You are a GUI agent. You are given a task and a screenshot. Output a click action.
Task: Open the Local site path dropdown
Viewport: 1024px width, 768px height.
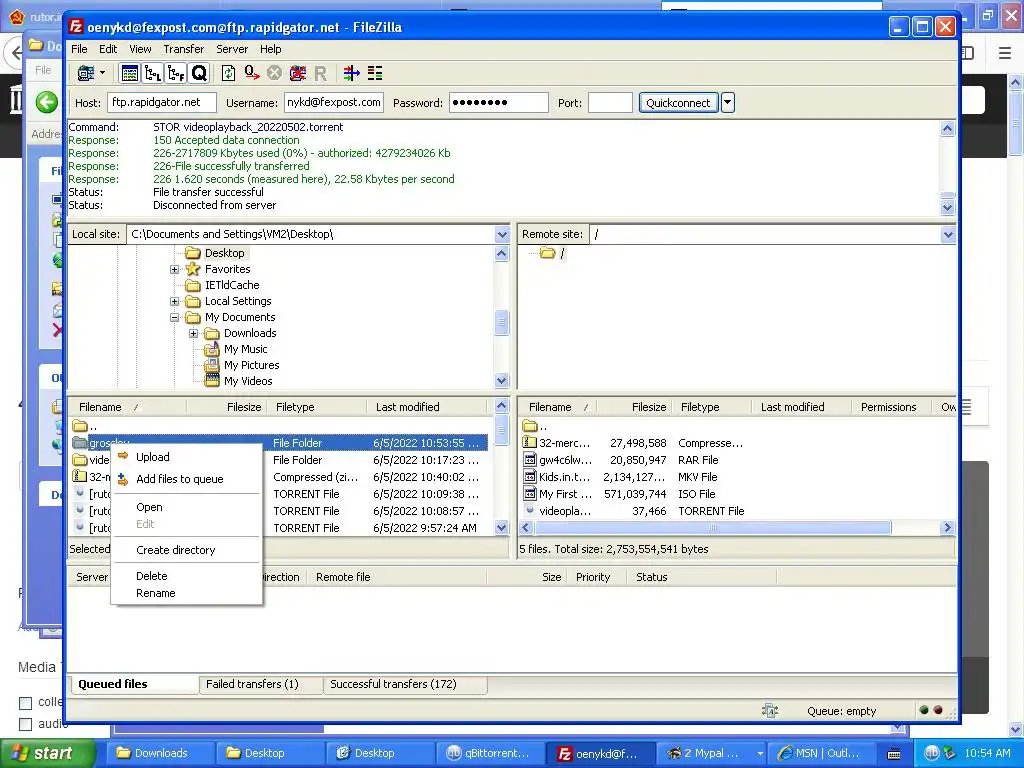pyautogui.click(x=502, y=234)
